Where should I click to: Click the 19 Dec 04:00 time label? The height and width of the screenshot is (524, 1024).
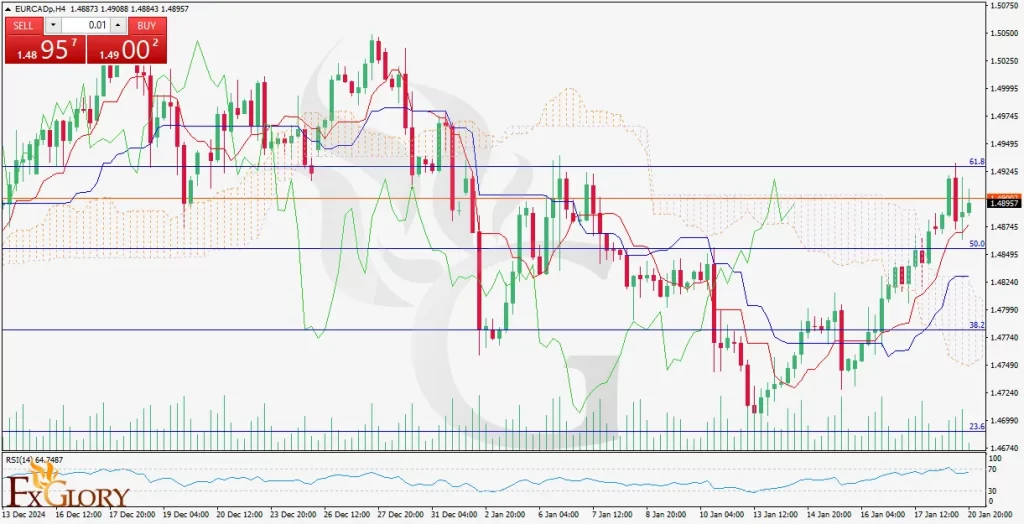pyautogui.click(x=184, y=514)
